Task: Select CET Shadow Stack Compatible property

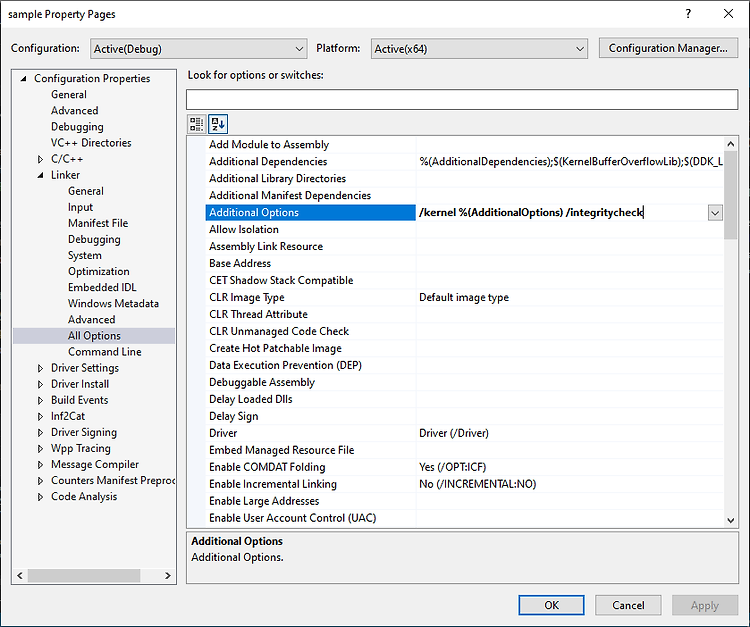Action: (x=464, y=280)
